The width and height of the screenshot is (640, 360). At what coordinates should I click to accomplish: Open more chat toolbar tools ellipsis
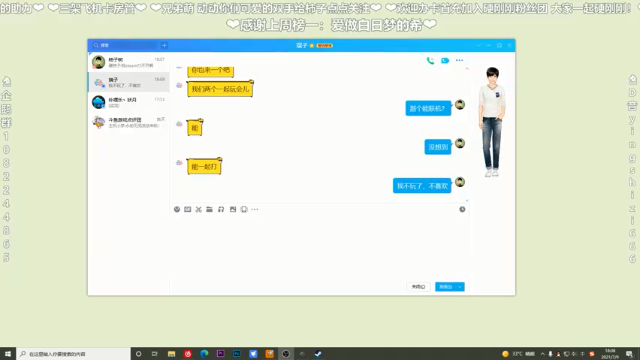tap(255, 209)
